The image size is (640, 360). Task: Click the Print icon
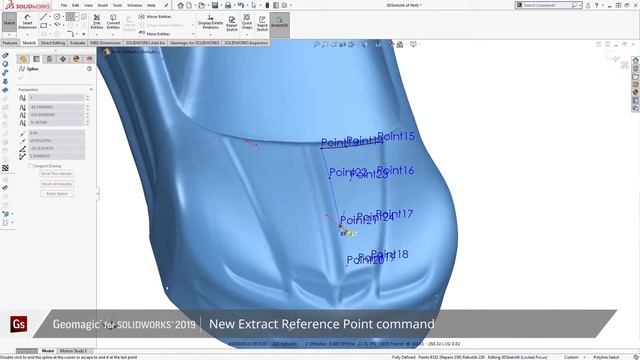[x=228, y=5]
